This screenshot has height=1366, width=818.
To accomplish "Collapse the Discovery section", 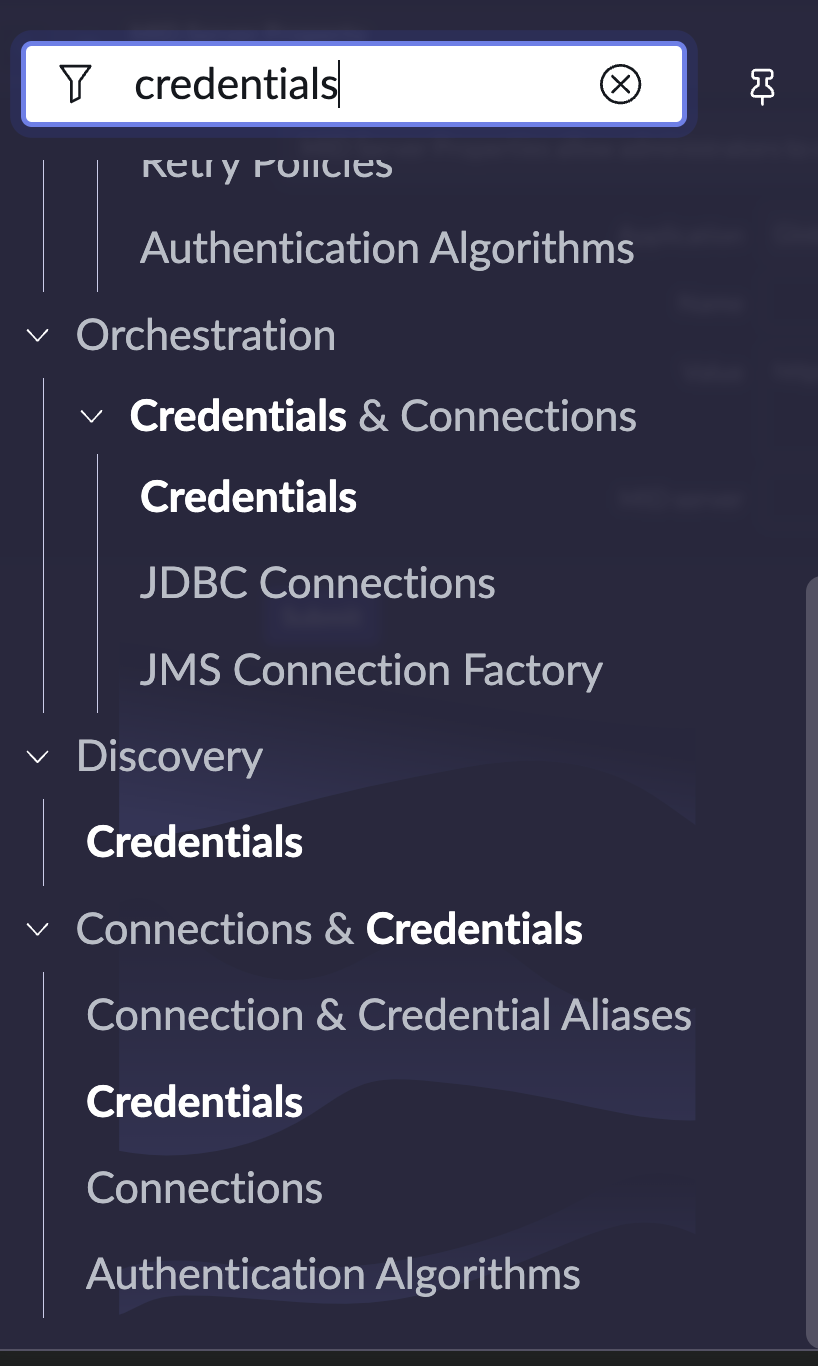I will click(38, 757).
